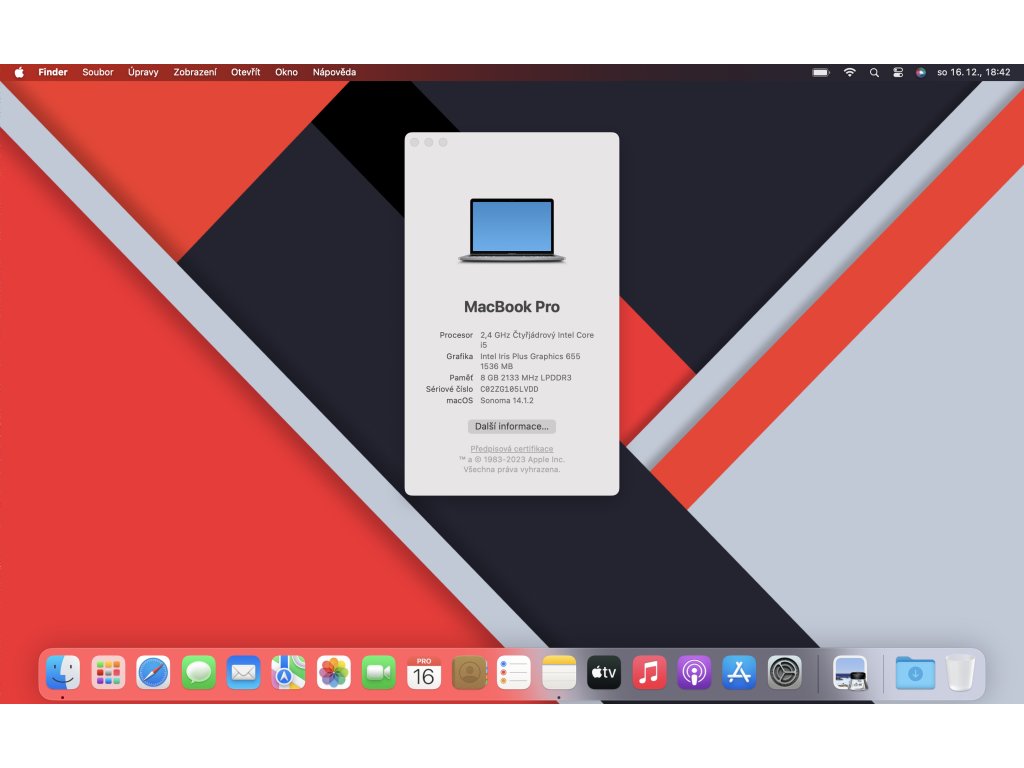This screenshot has height=768, width=1024.
Task: Start FaceTime from the Dock
Action: (x=379, y=672)
